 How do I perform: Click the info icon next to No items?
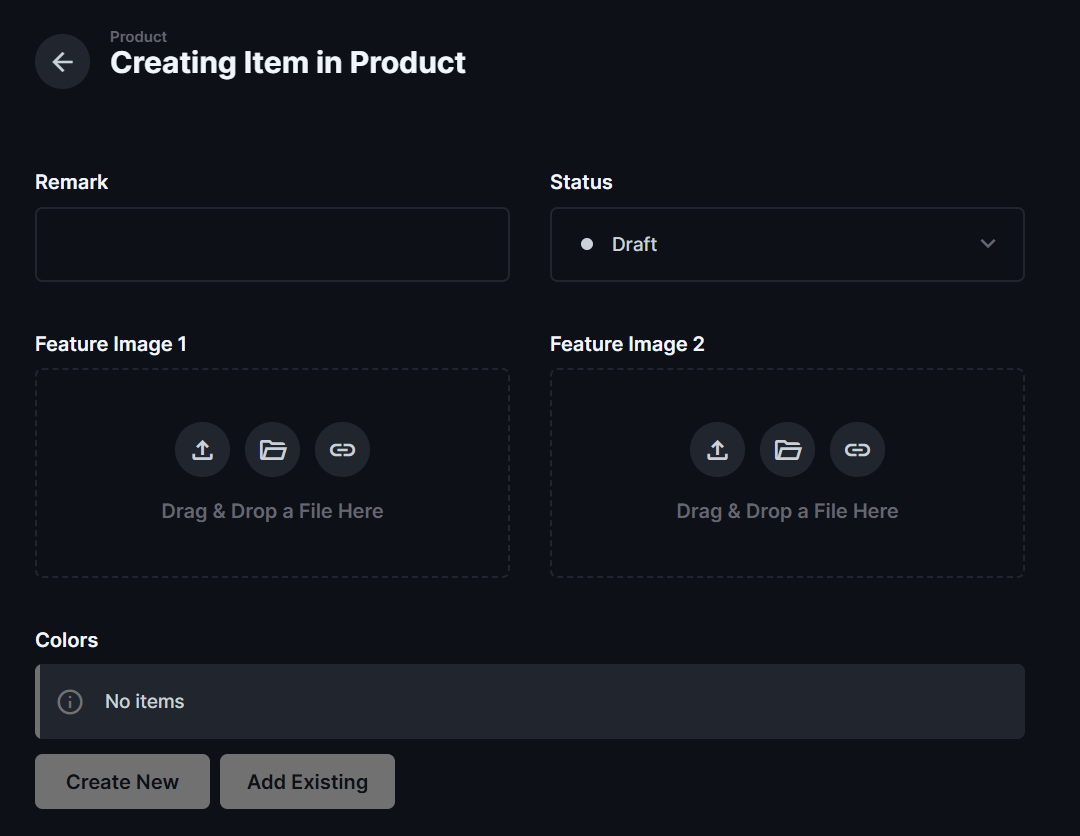coord(70,701)
